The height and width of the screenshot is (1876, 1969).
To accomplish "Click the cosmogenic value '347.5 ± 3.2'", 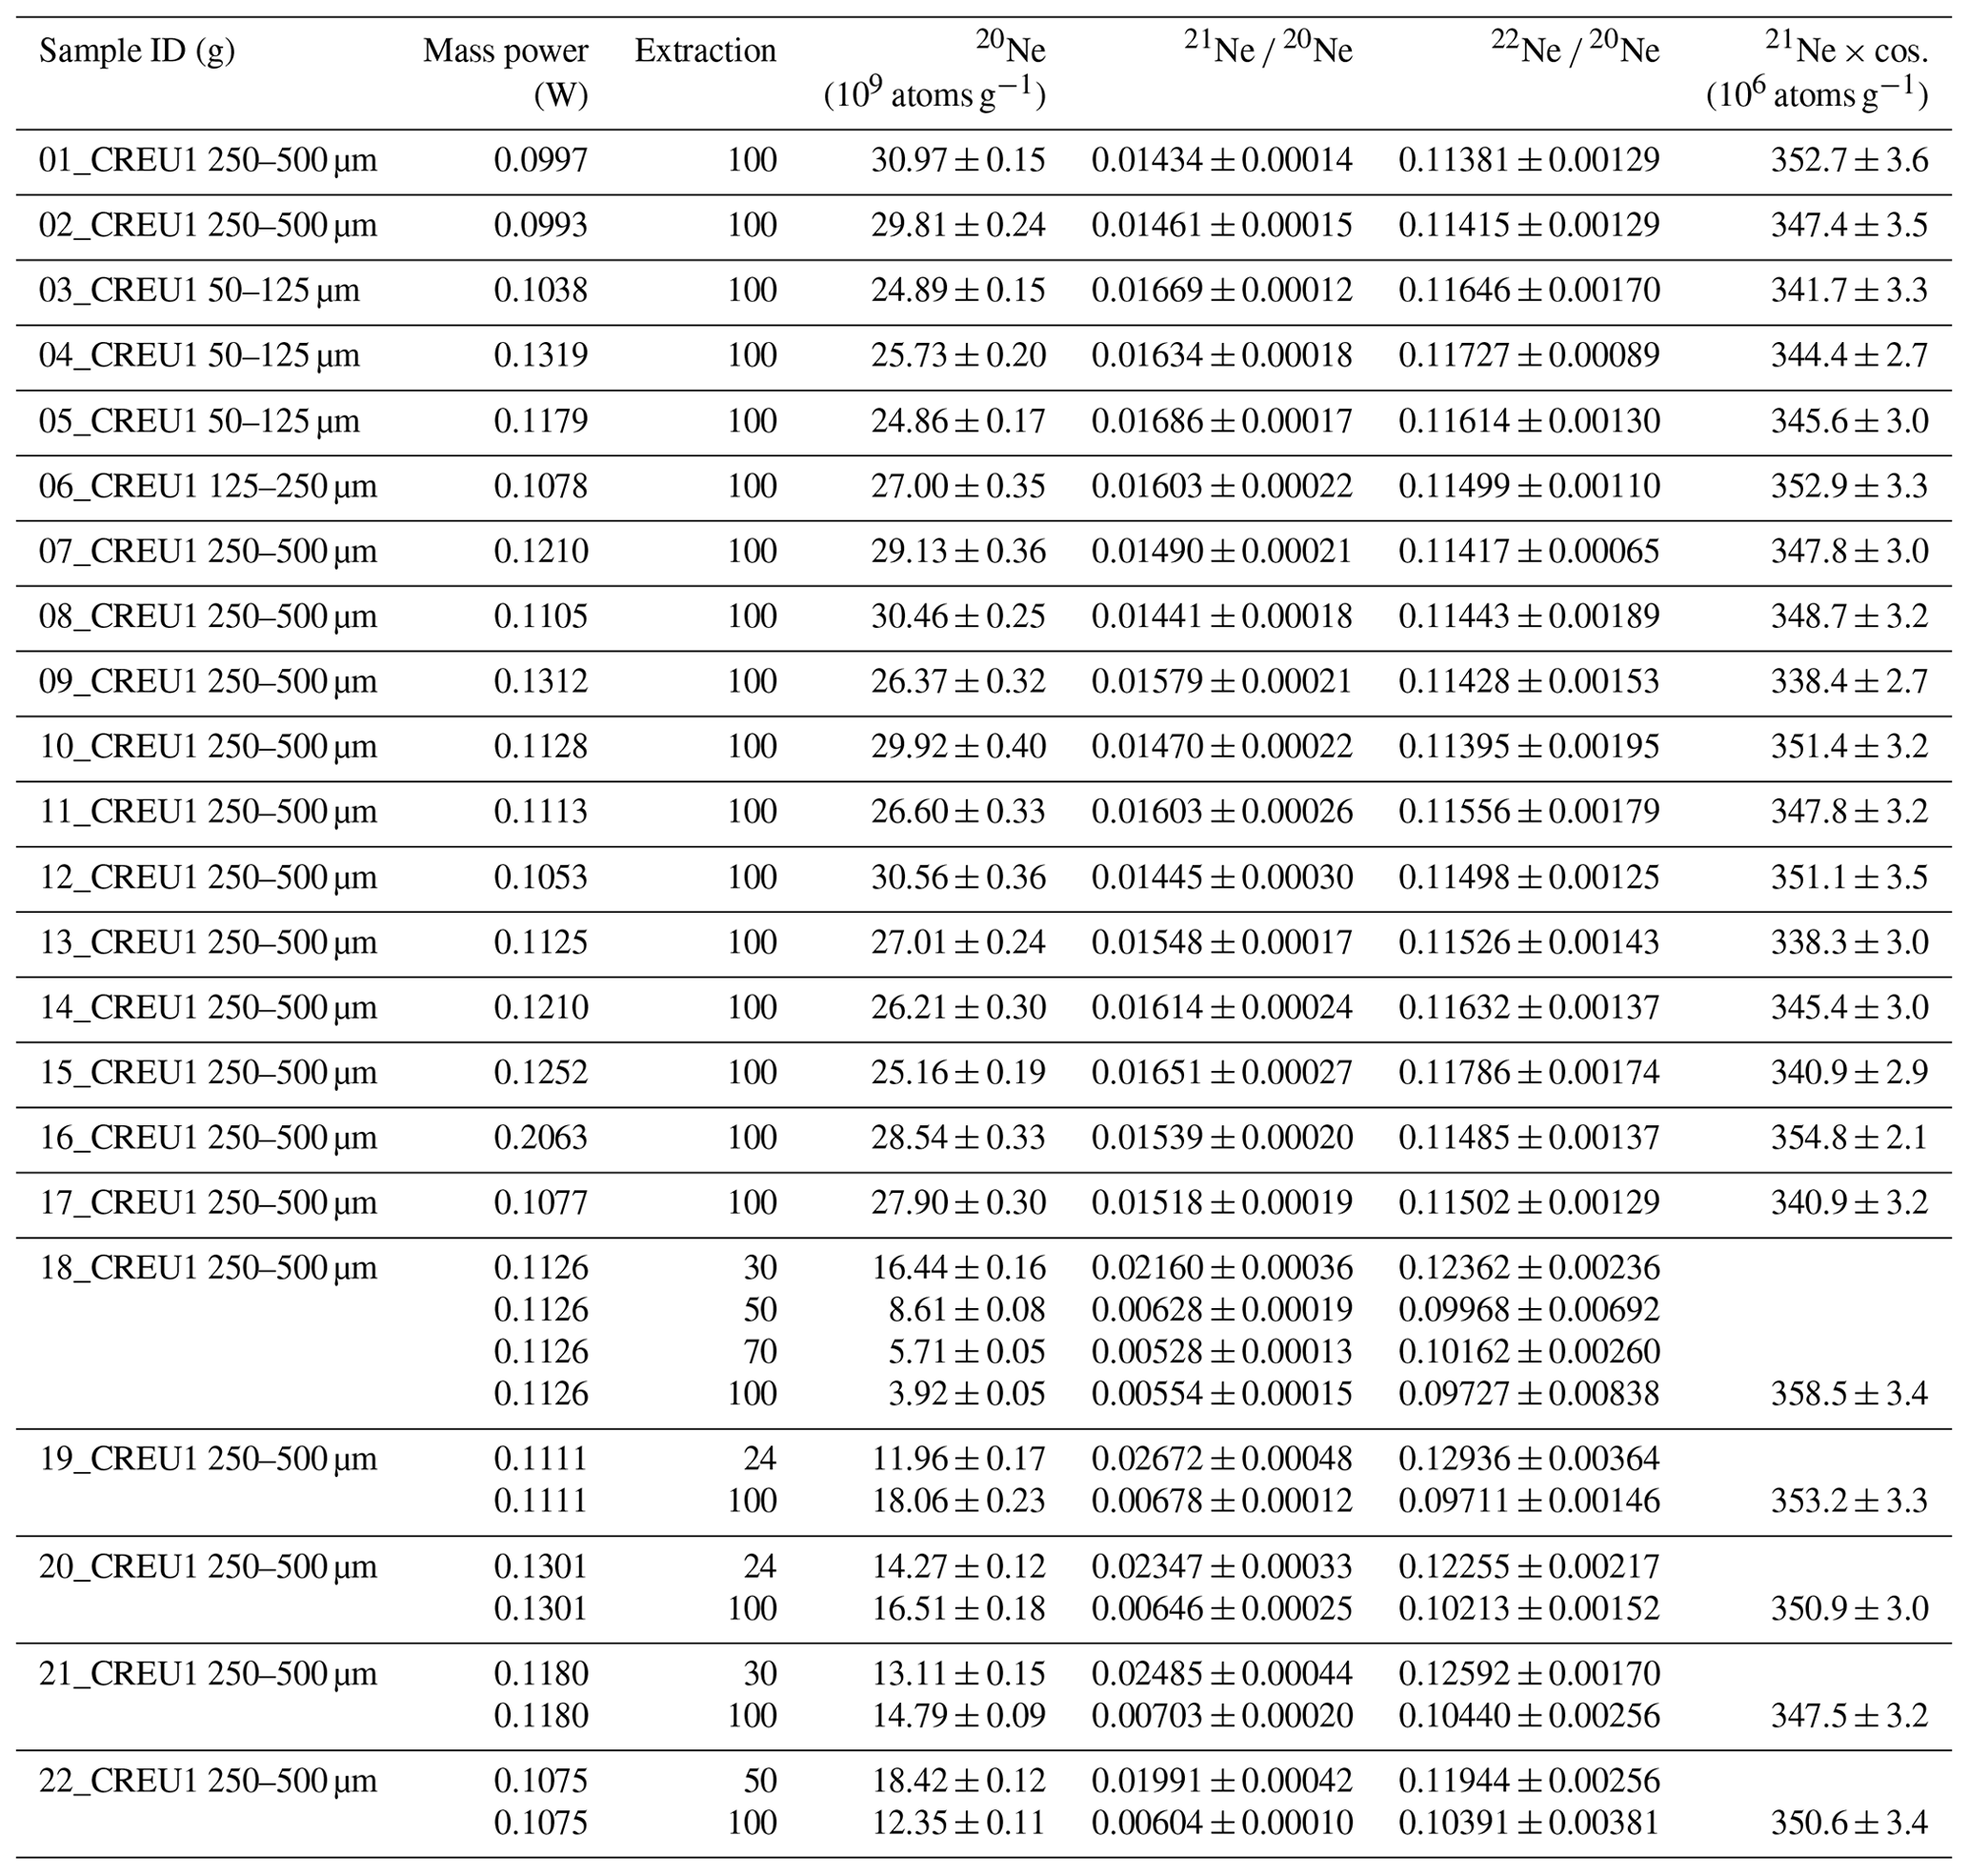I will pyautogui.click(x=1849, y=1715).
